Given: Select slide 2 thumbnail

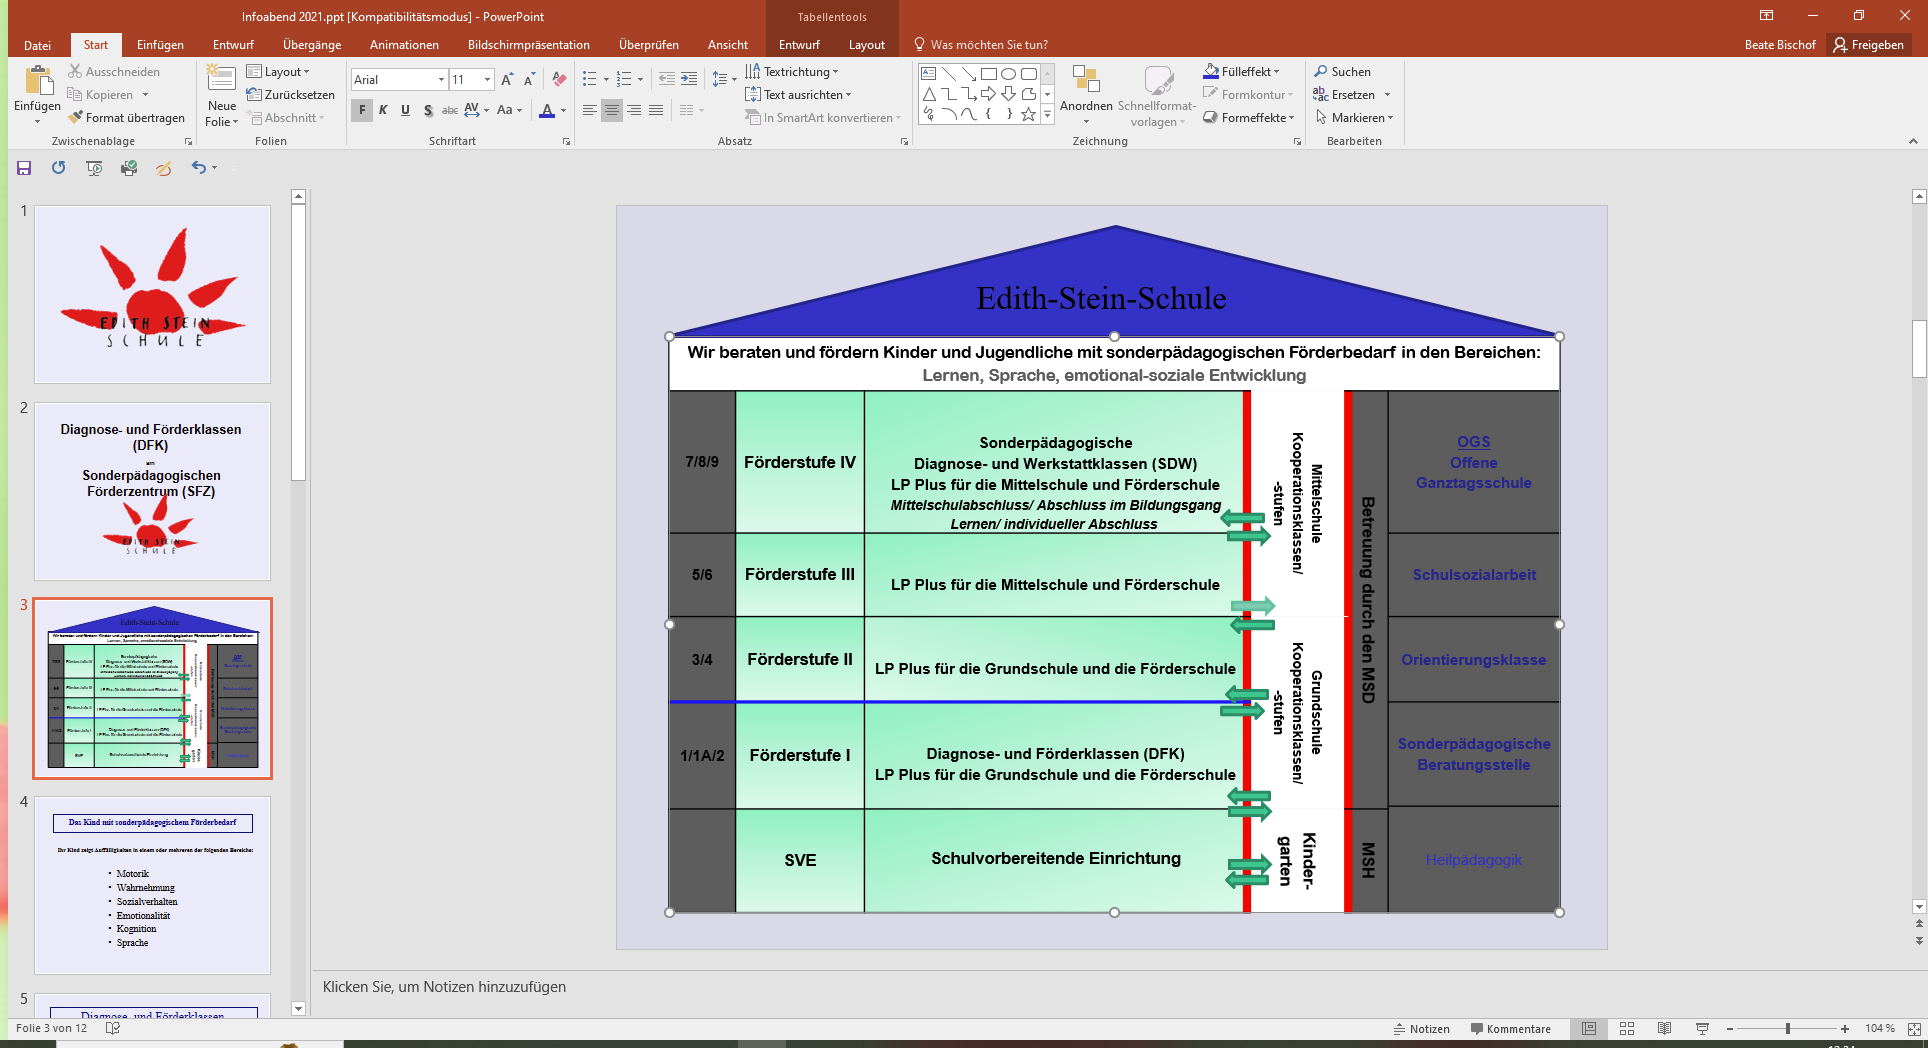Looking at the screenshot, I should (153, 491).
